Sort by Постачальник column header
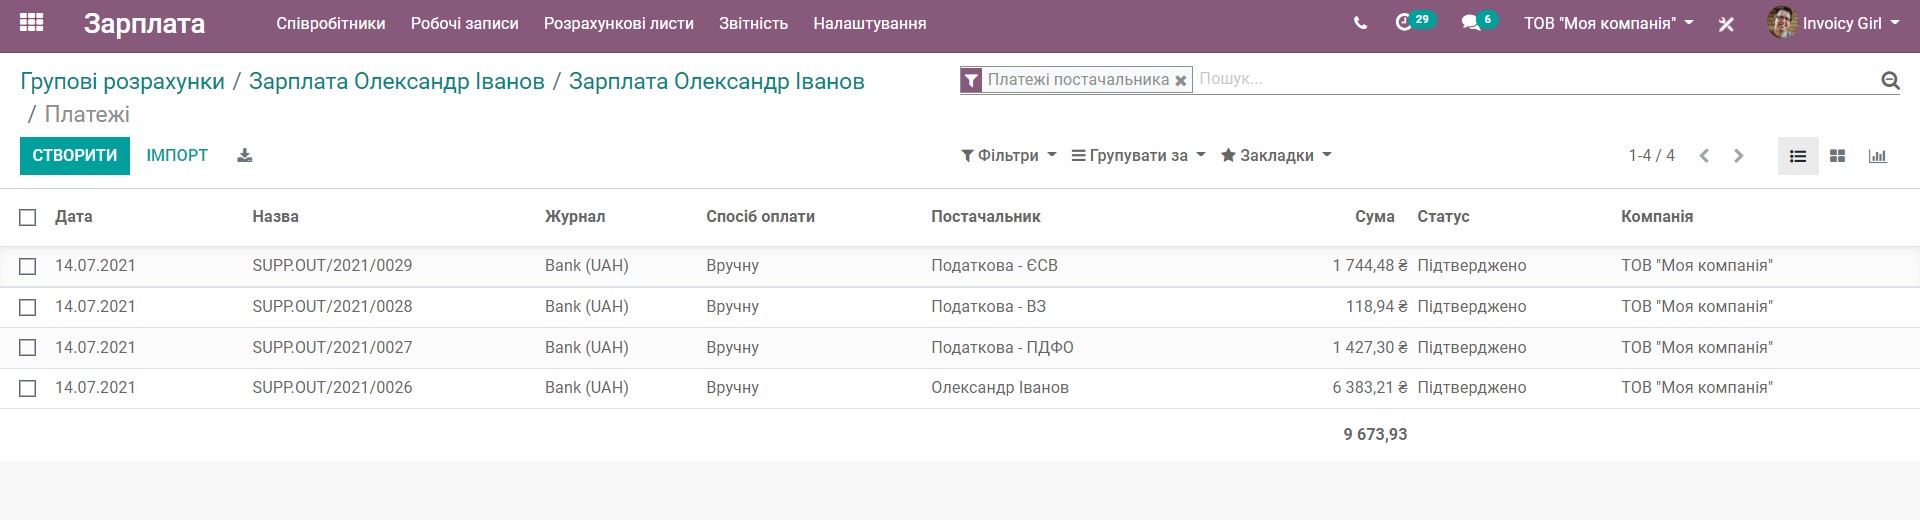The image size is (1920, 520). click(x=985, y=216)
